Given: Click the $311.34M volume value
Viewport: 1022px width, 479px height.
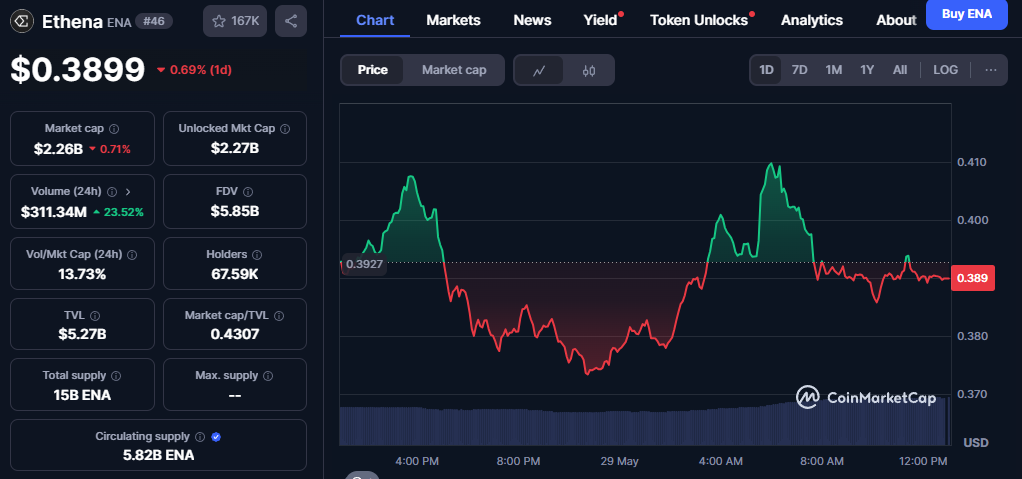Looking at the screenshot, I should tap(53, 212).
